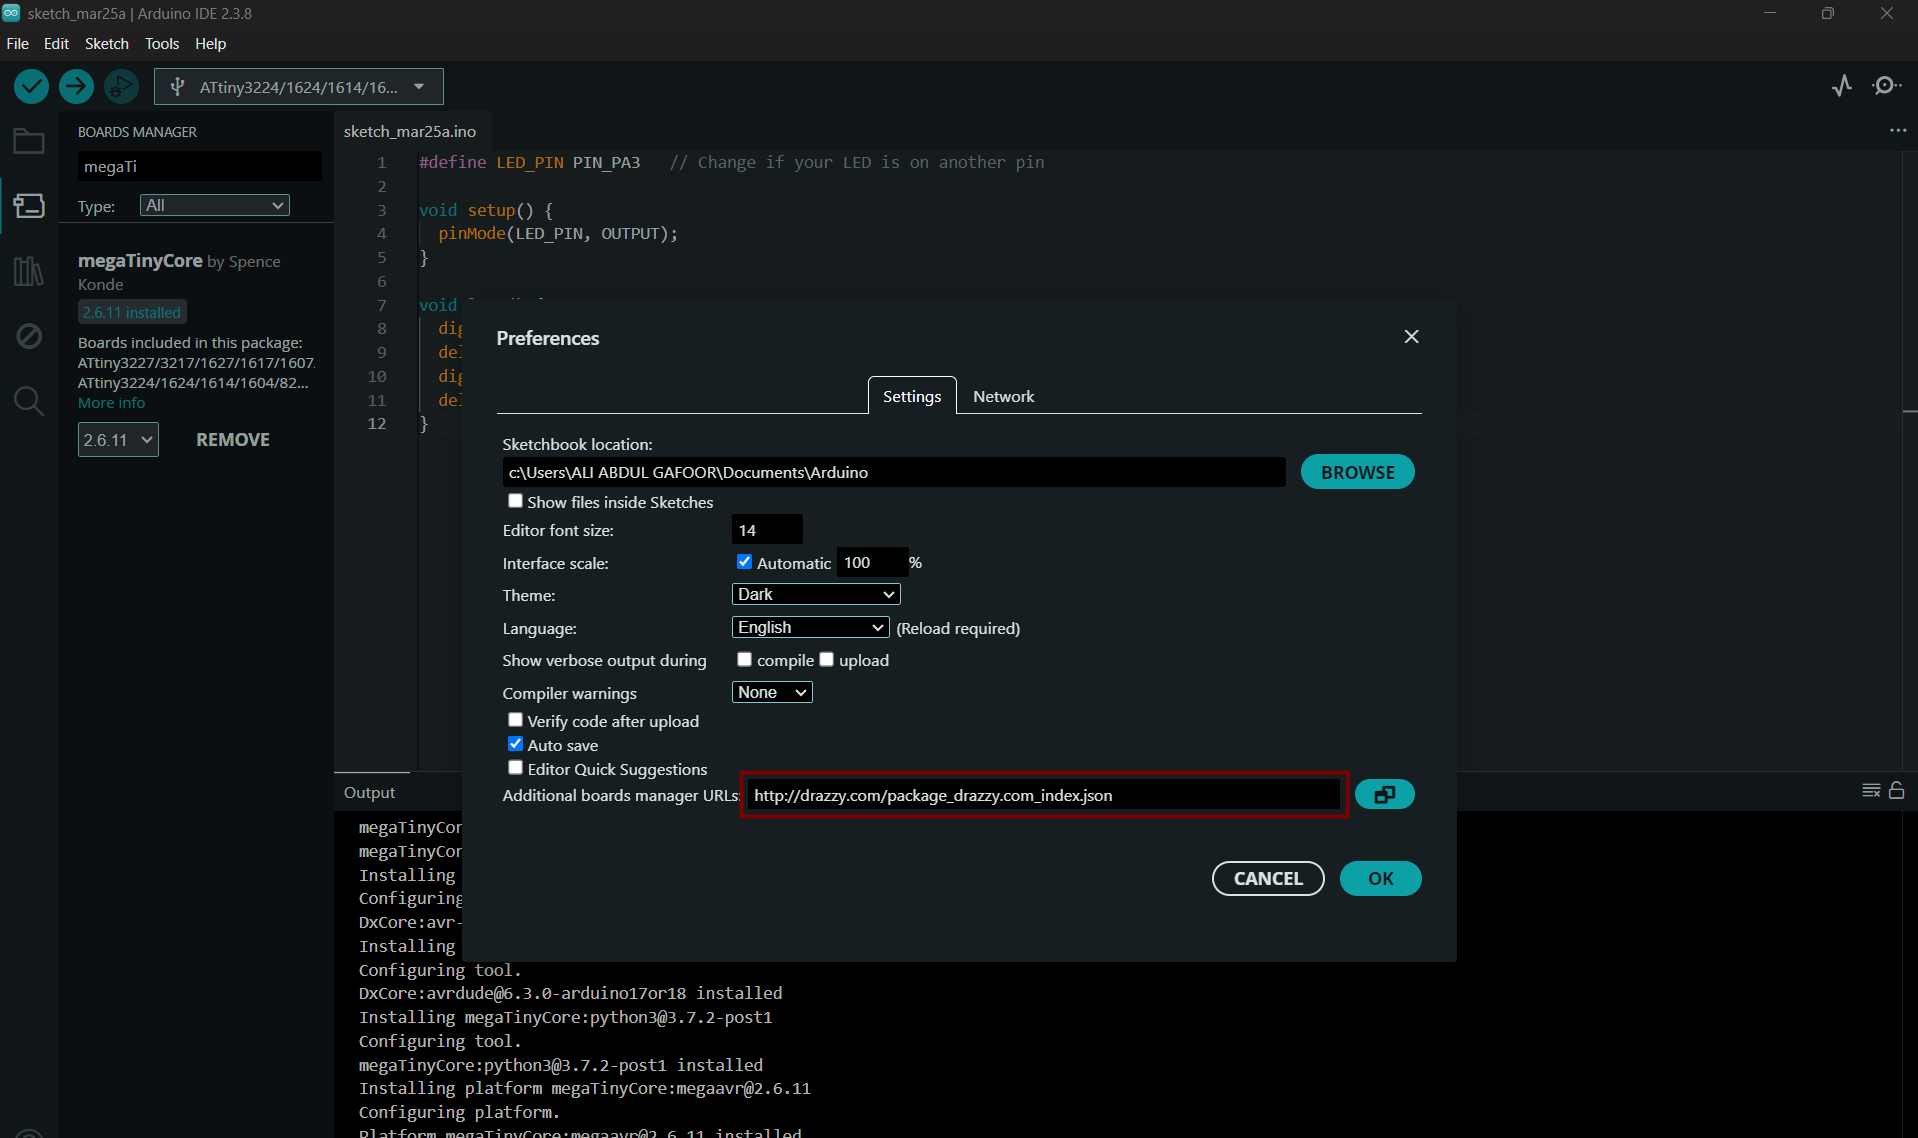Click the Editor font size field
The height and width of the screenshot is (1138, 1918).
[x=767, y=530]
